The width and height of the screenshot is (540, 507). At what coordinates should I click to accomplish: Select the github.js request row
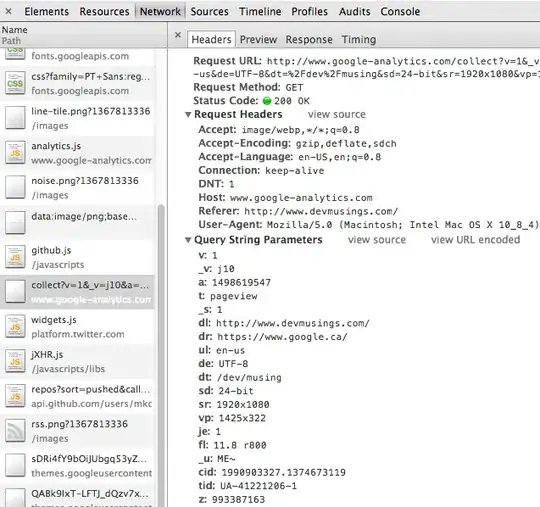tap(77, 257)
